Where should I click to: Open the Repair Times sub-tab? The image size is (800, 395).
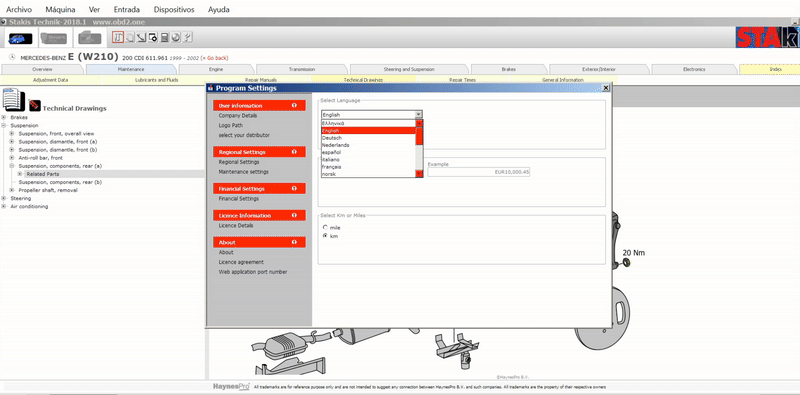(462, 80)
